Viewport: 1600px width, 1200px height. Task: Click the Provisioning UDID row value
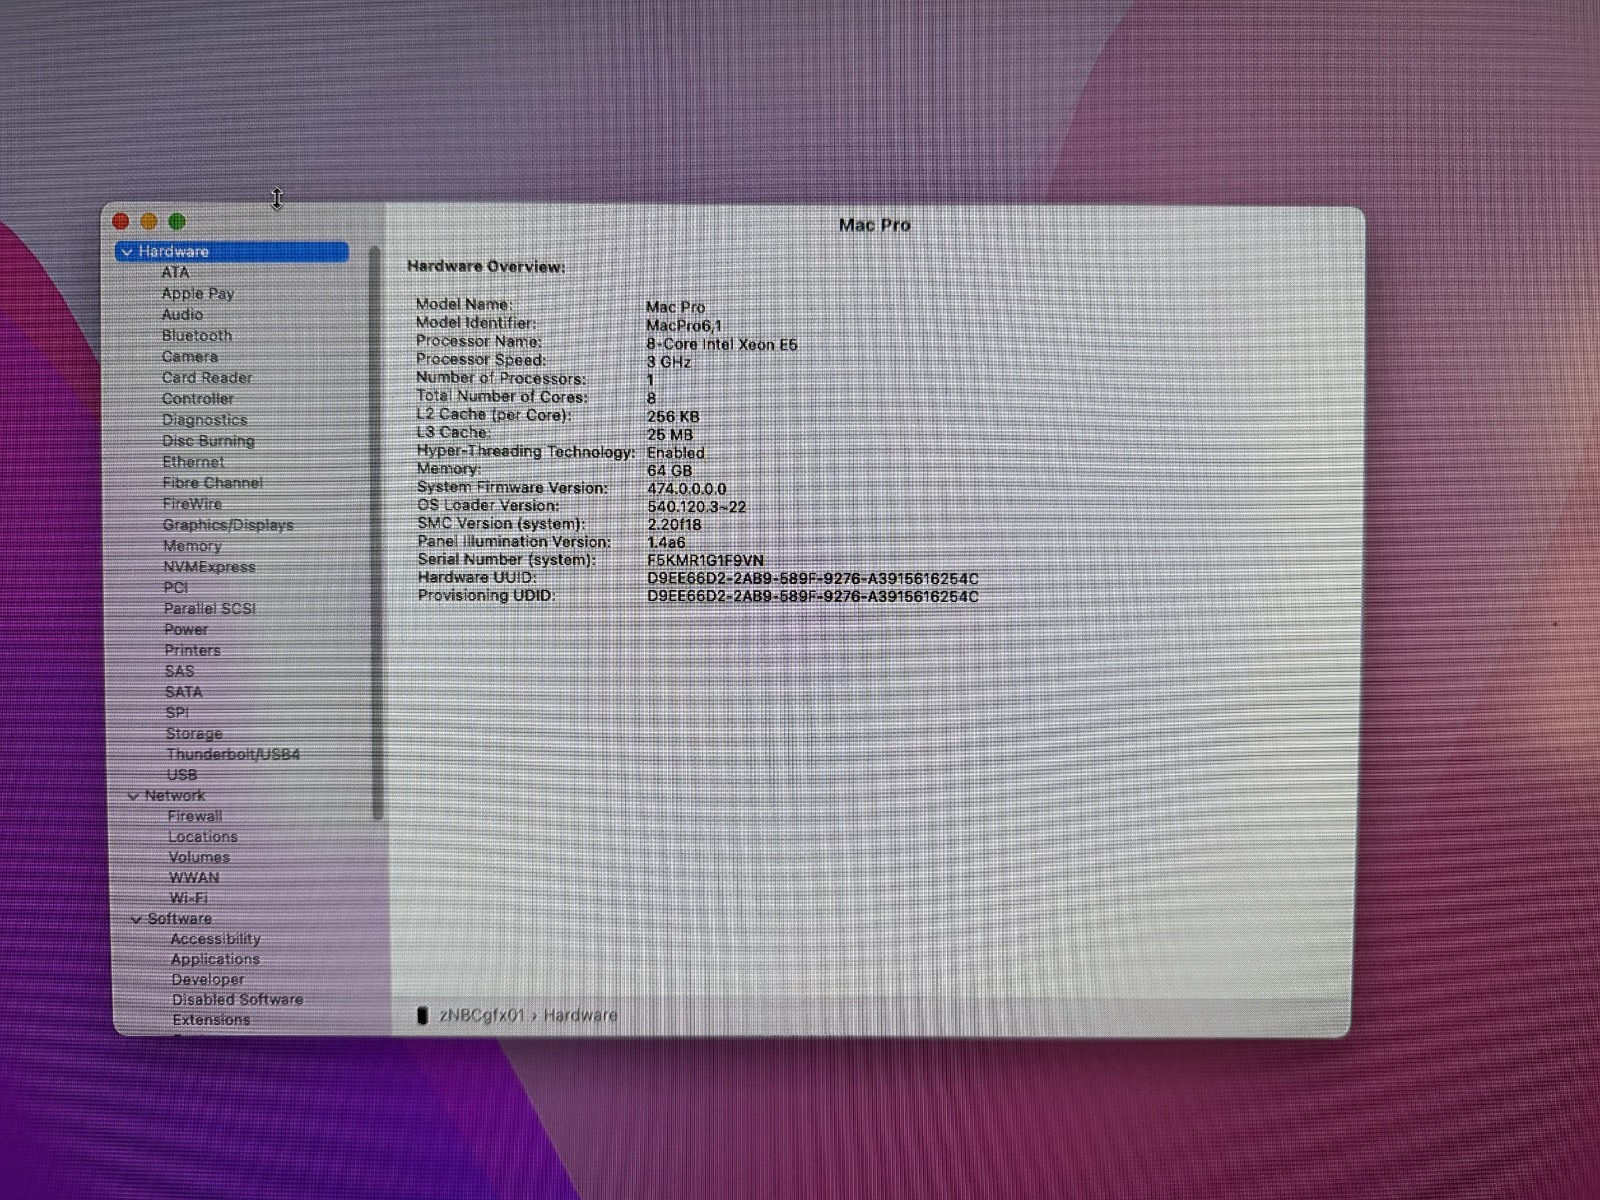pyautogui.click(x=813, y=597)
